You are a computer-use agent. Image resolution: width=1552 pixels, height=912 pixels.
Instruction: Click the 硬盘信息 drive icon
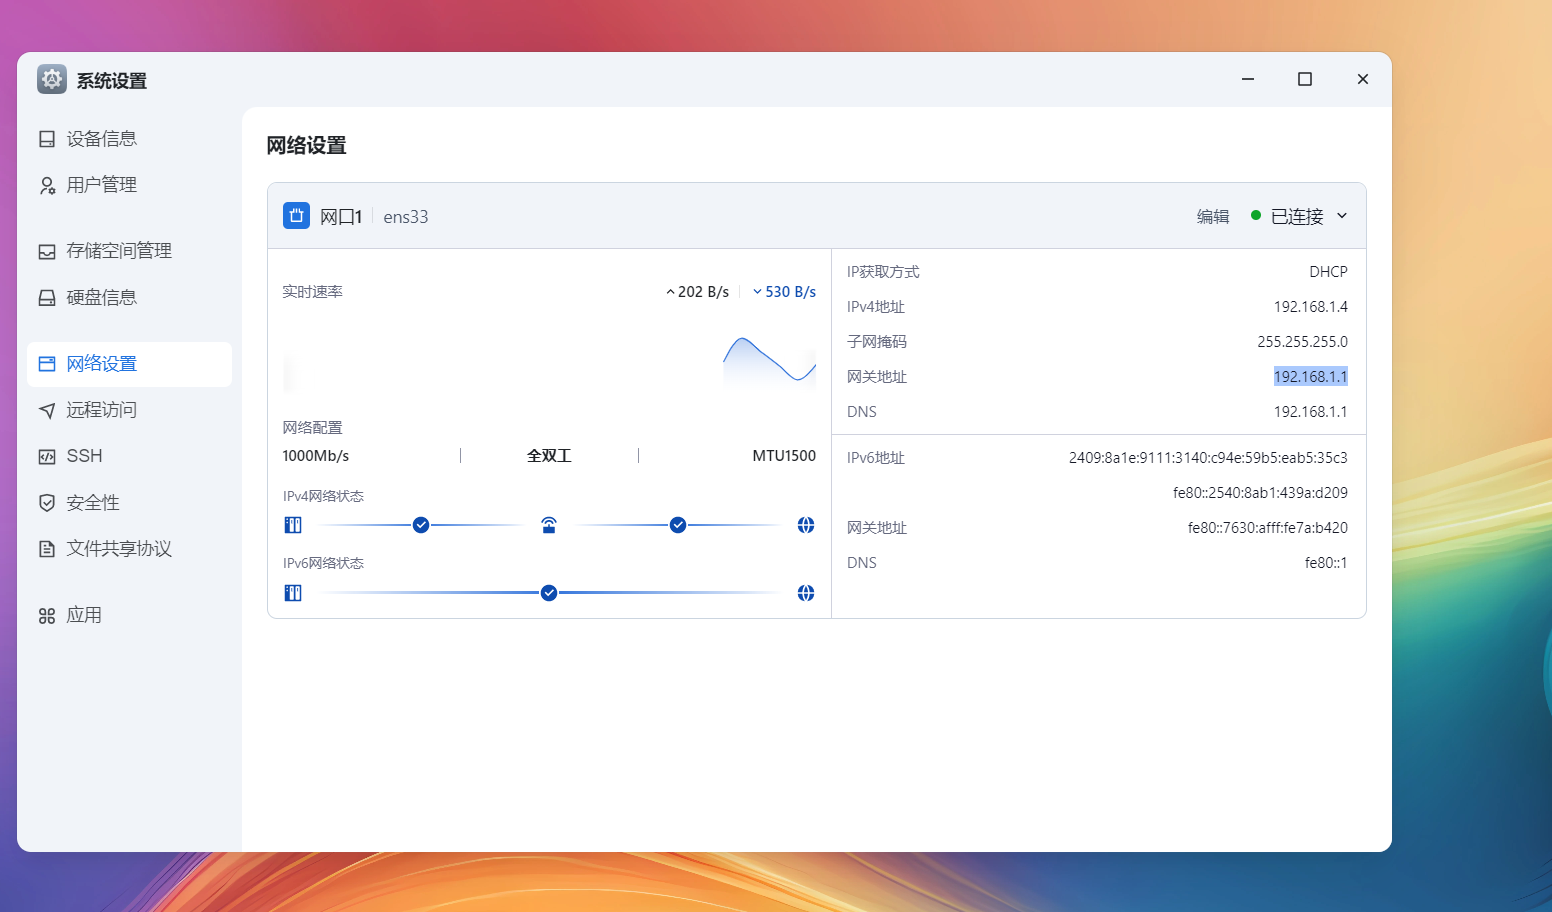click(47, 298)
